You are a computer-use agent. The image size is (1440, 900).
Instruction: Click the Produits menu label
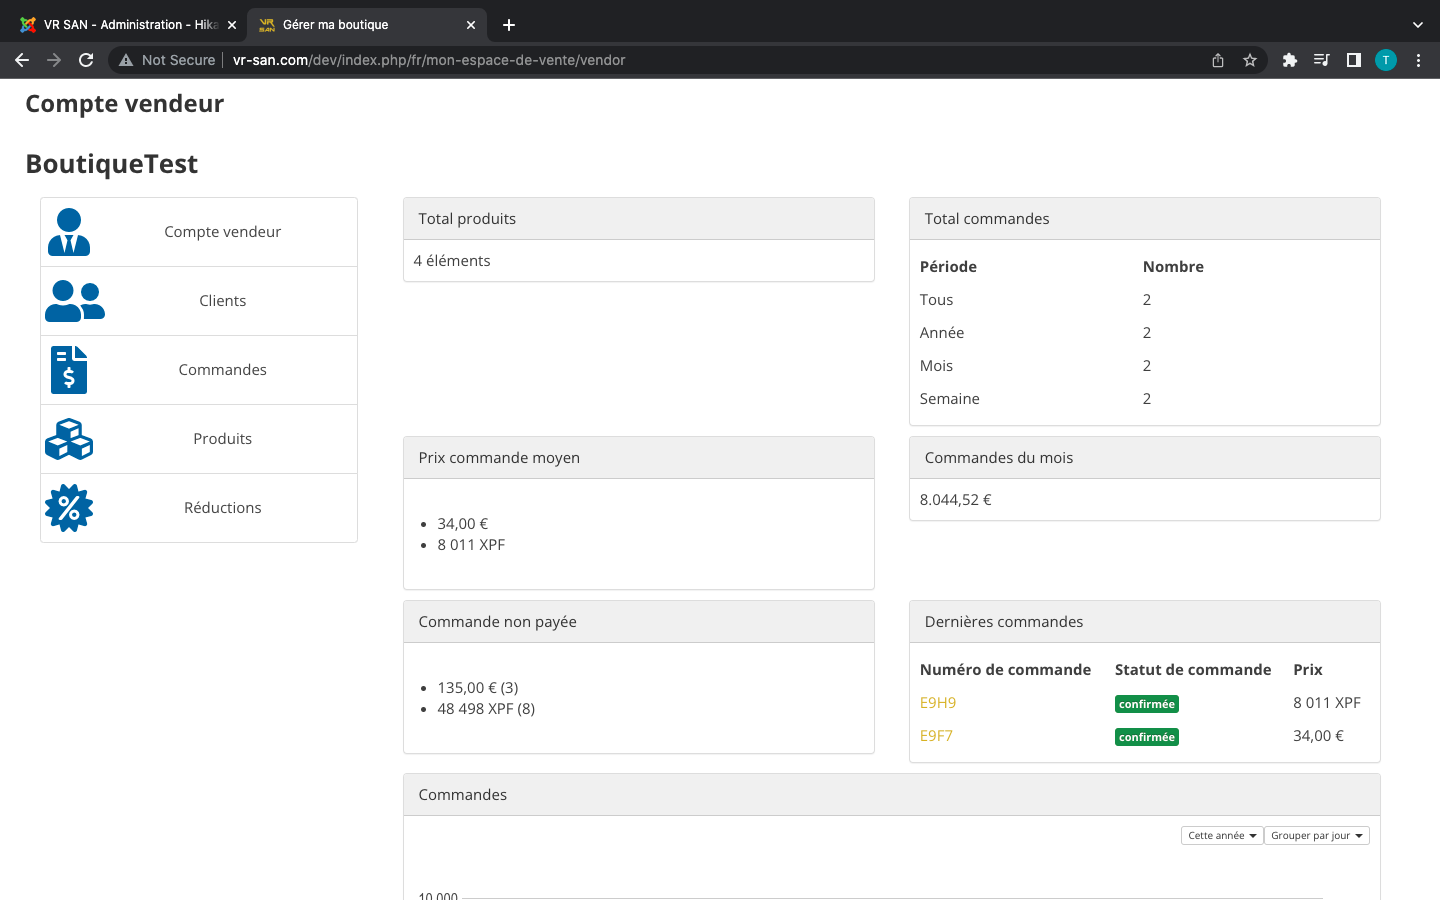pyautogui.click(x=222, y=439)
